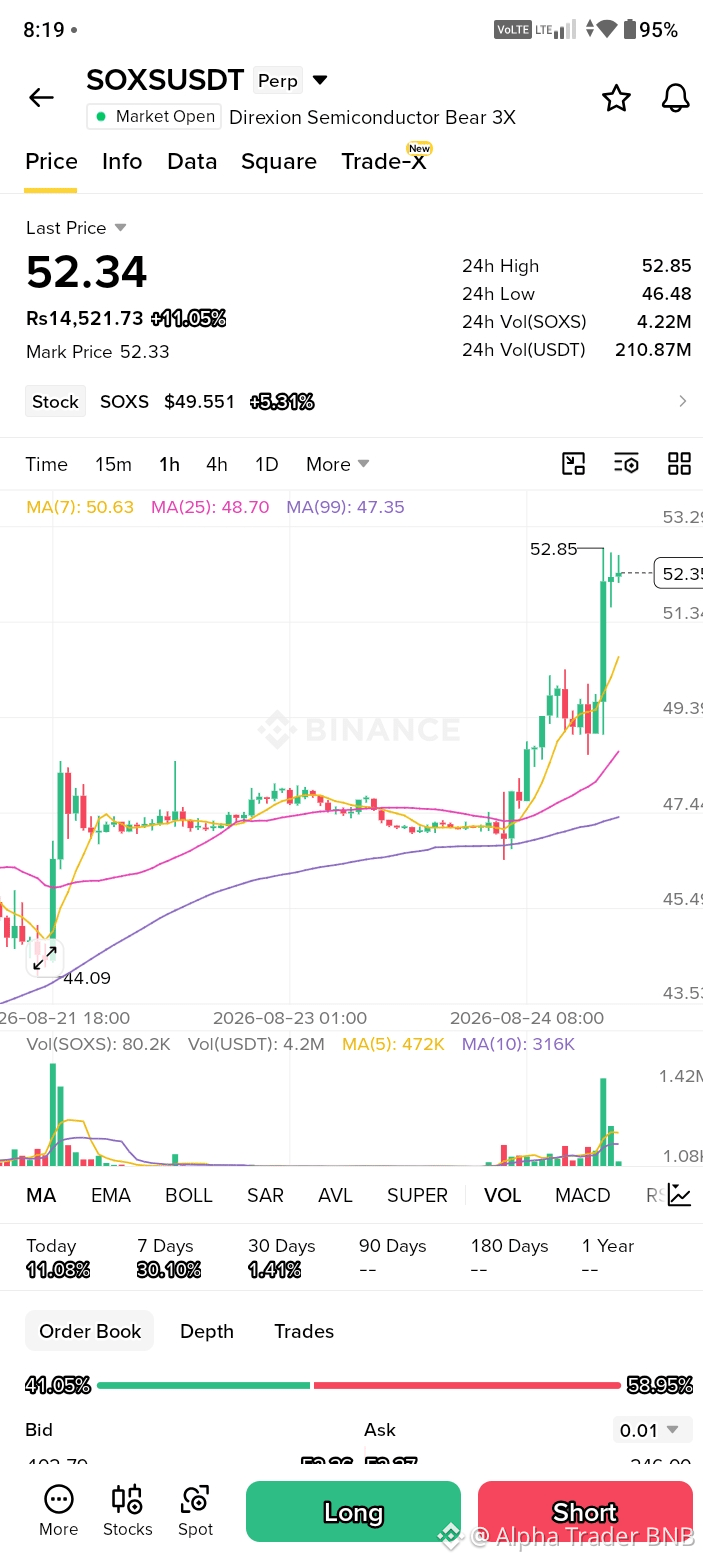Viewport: 703px width, 1562px height.
Task: Select the Depth tab
Action: click(207, 1331)
